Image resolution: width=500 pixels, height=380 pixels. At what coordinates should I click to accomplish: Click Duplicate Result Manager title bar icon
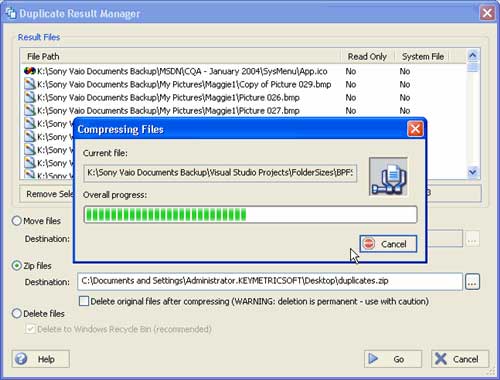pyautogui.click(x=11, y=13)
